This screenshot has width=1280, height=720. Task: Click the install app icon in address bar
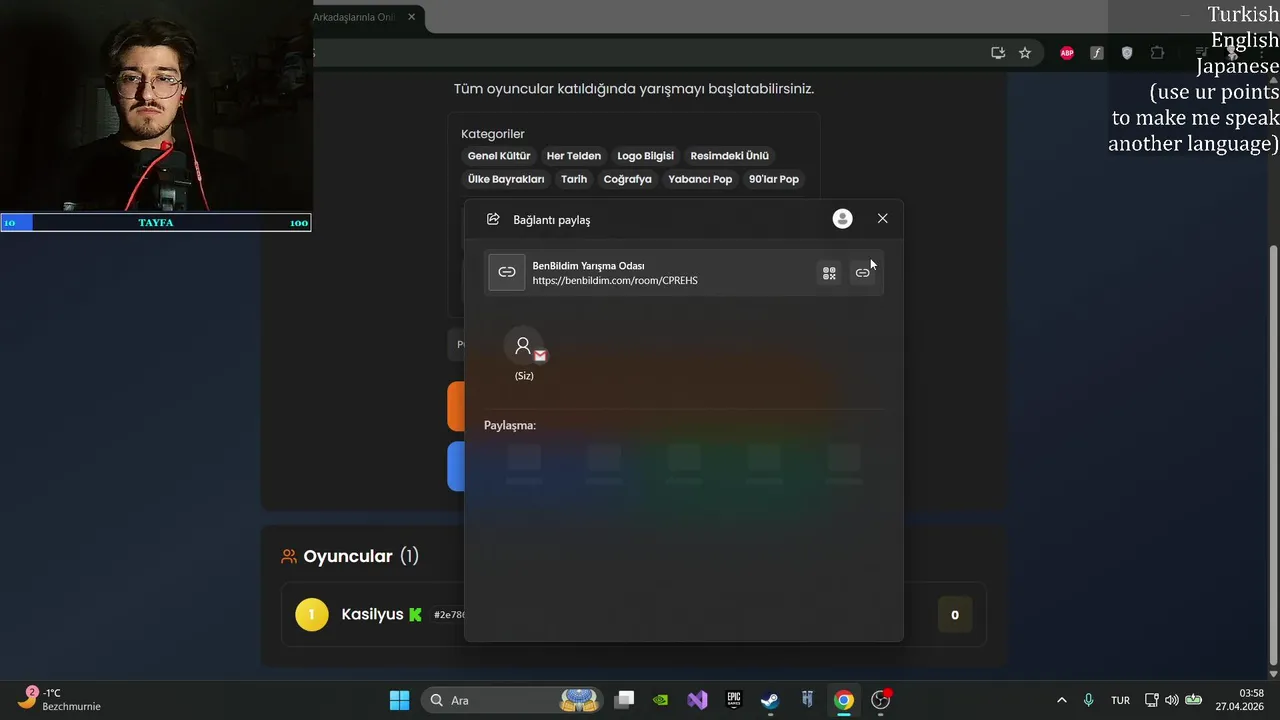pyautogui.click(x=998, y=53)
